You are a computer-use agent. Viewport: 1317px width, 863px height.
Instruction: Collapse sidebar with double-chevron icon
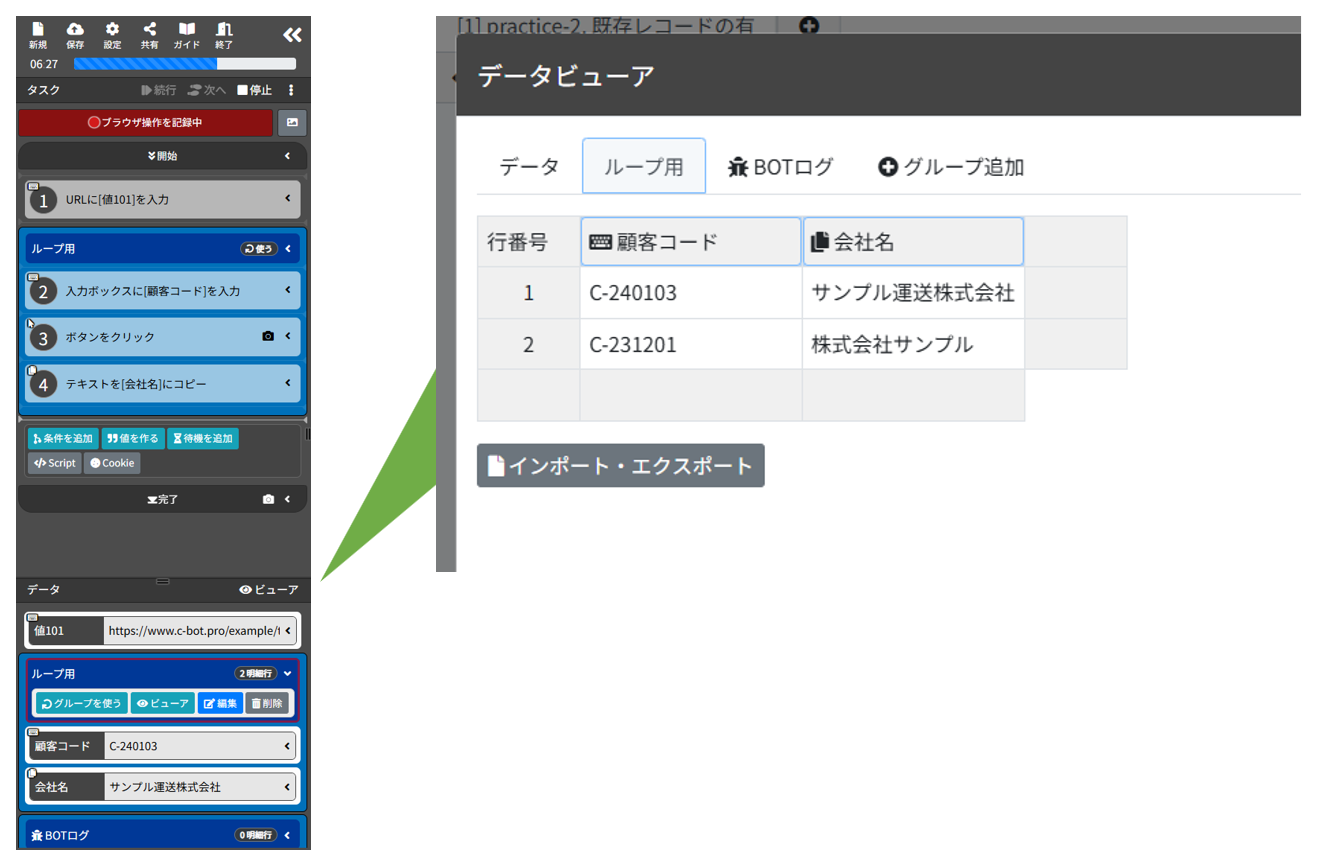tap(291, 35)
